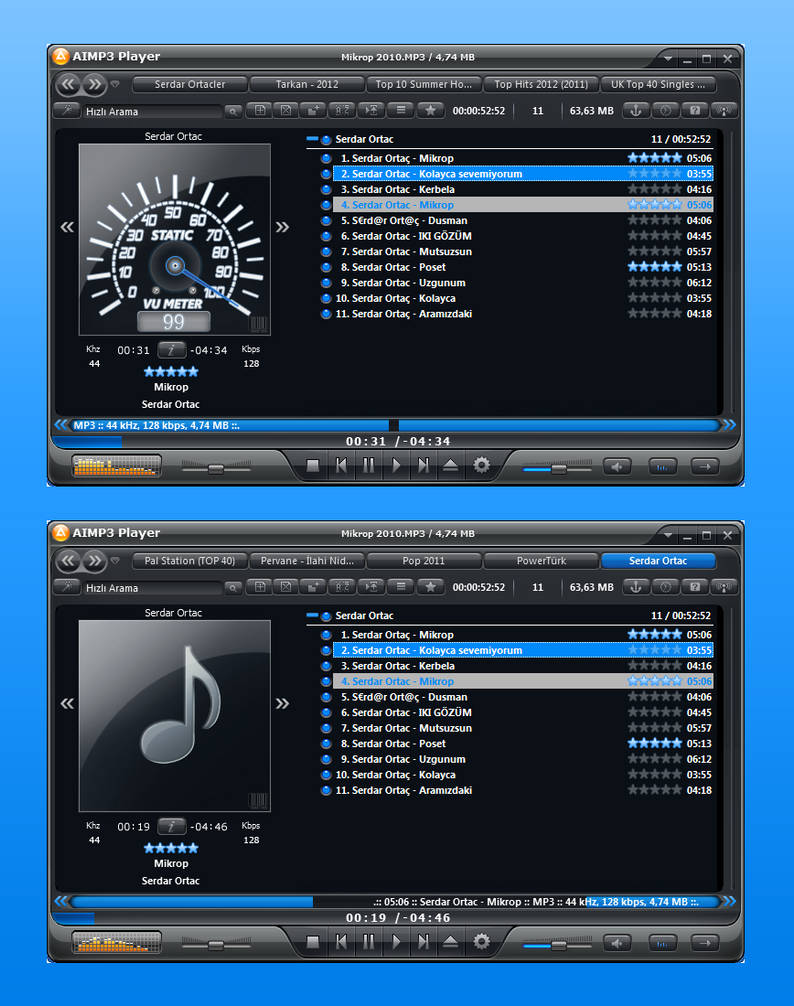Click the quick search magnifier, top player
Image resolution: width=794 pixels, height=1006 pixels.
pyautogui.click(x=233, y=112)
